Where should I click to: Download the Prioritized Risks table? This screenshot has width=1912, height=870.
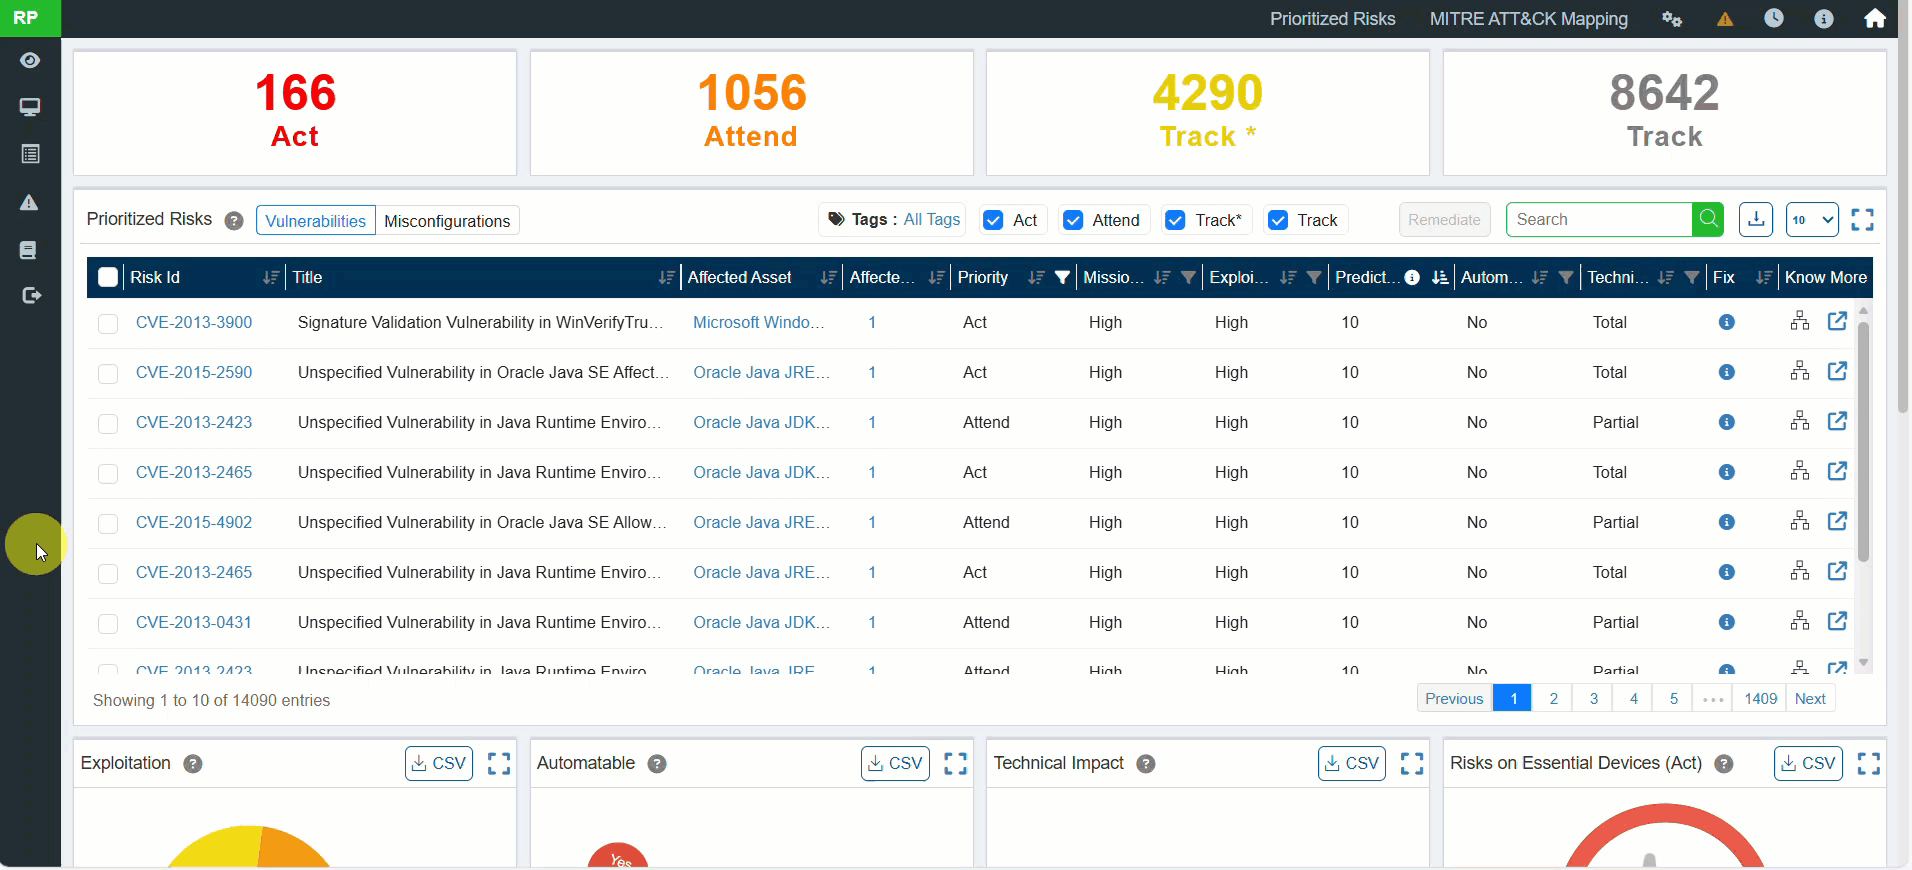[1755, 220]
